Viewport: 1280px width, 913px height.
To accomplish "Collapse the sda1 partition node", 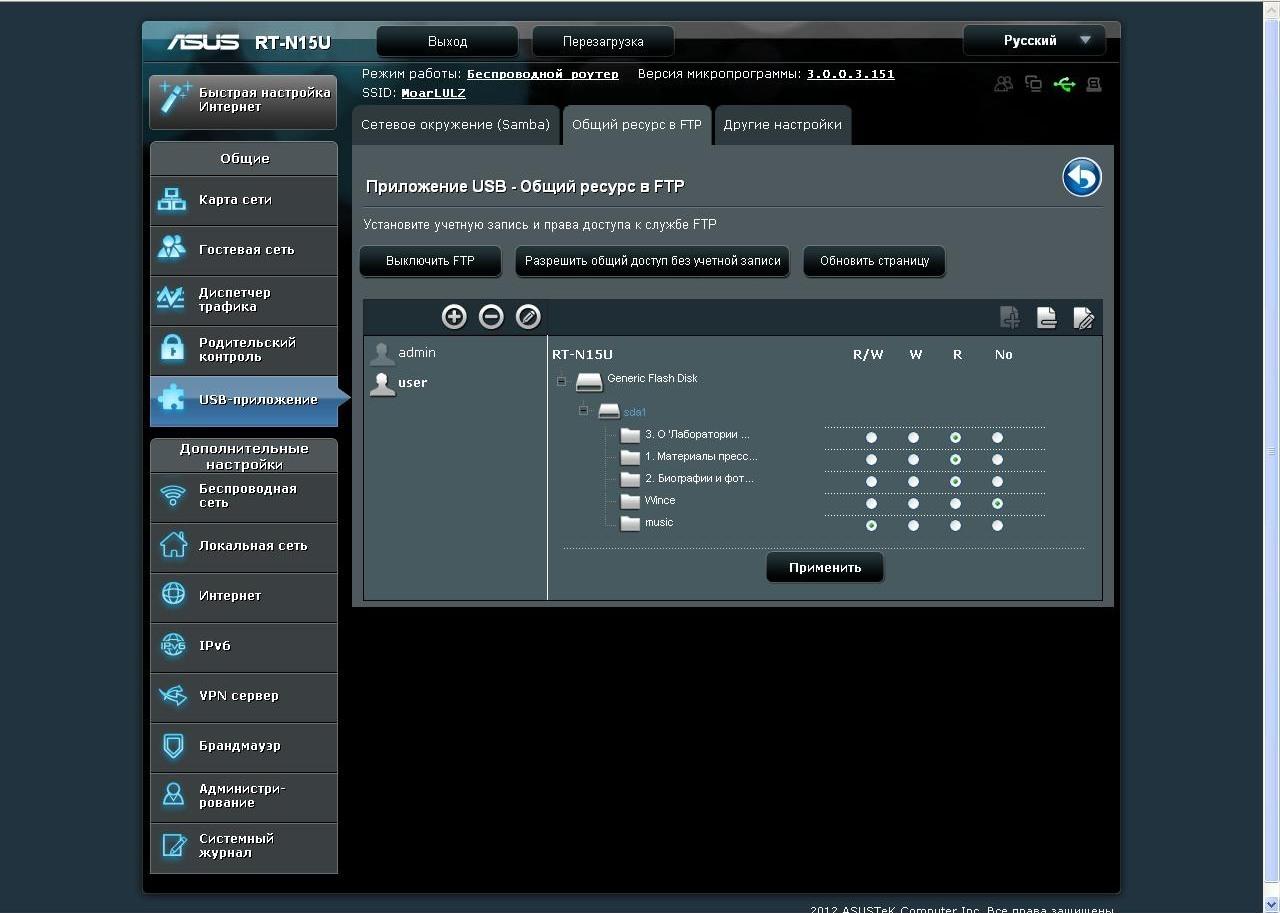I will 583,410.
